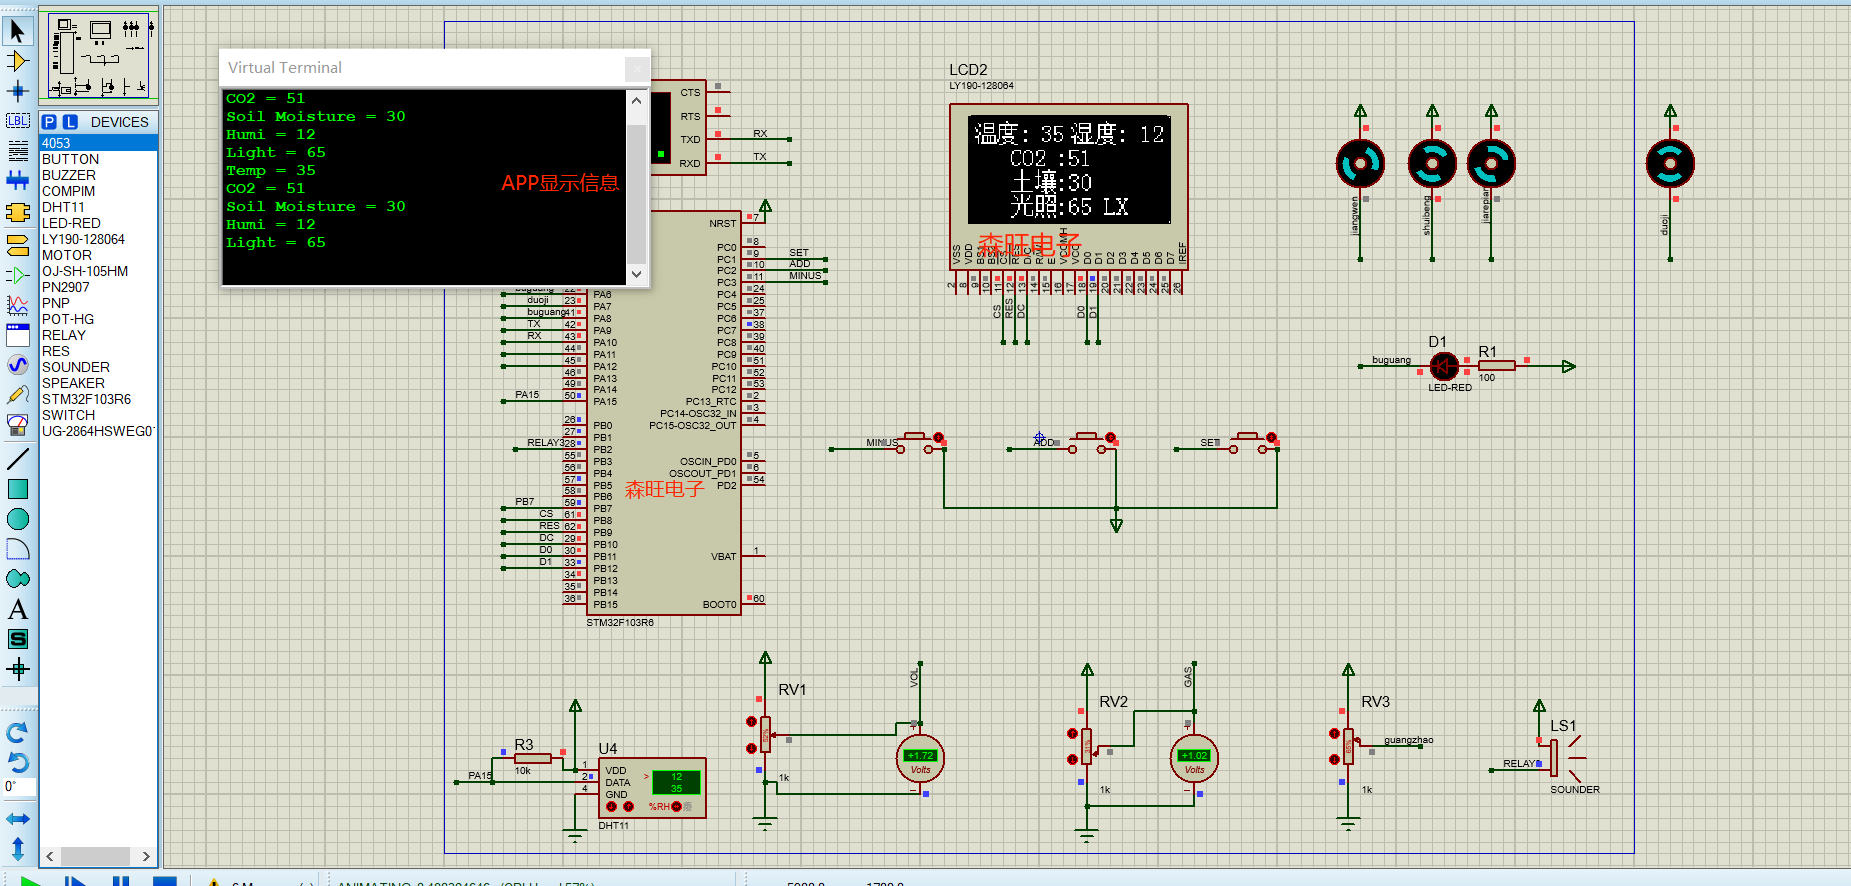Select the Component Mode tool

tap(17, 61)
